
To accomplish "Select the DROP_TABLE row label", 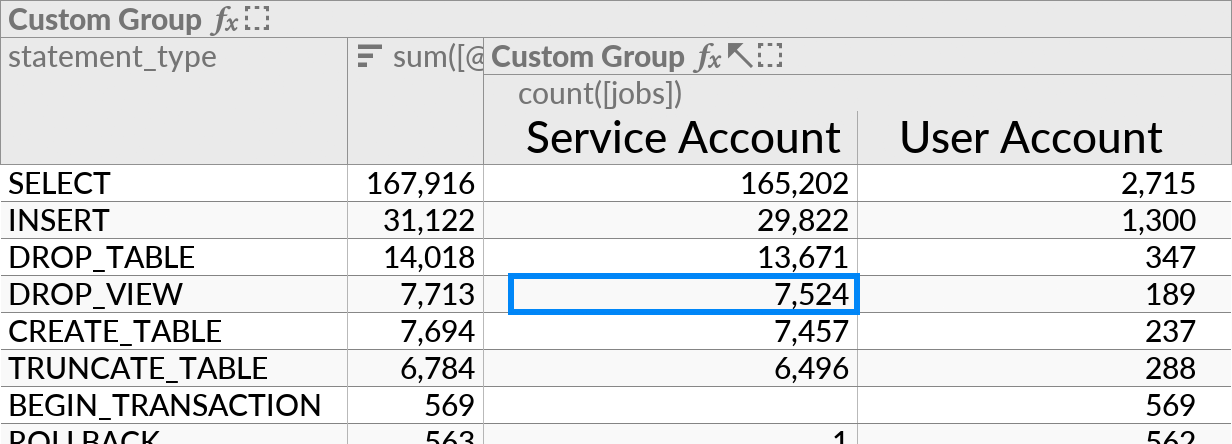I will coord(101,257).
